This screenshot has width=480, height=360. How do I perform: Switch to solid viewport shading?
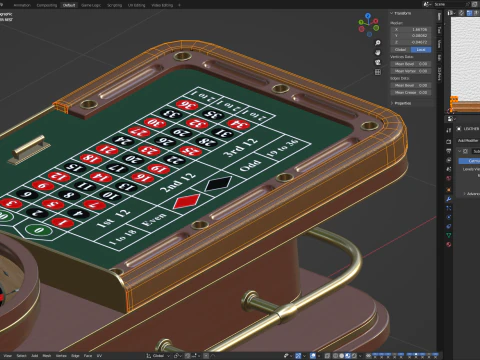tap(341, 356)
